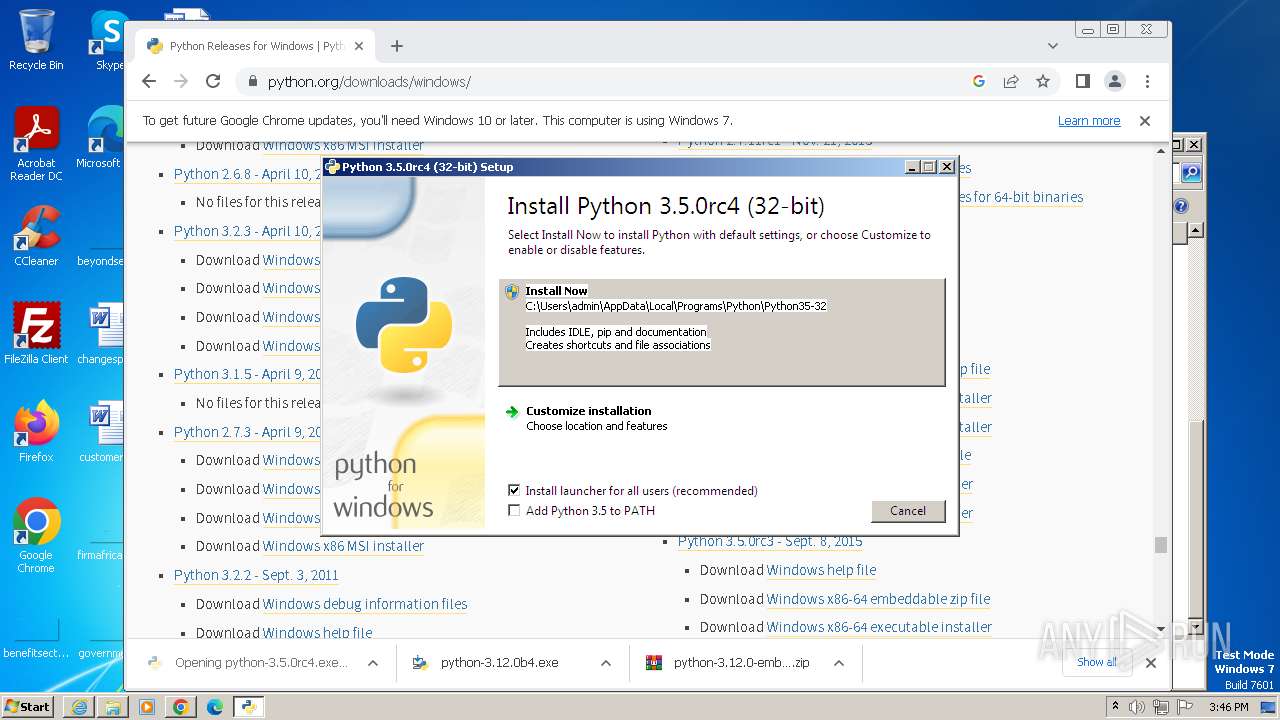This screenshot has height=720, width=1280.
Task: Click search icon in background window
Action: click(x=1190, y=173)
